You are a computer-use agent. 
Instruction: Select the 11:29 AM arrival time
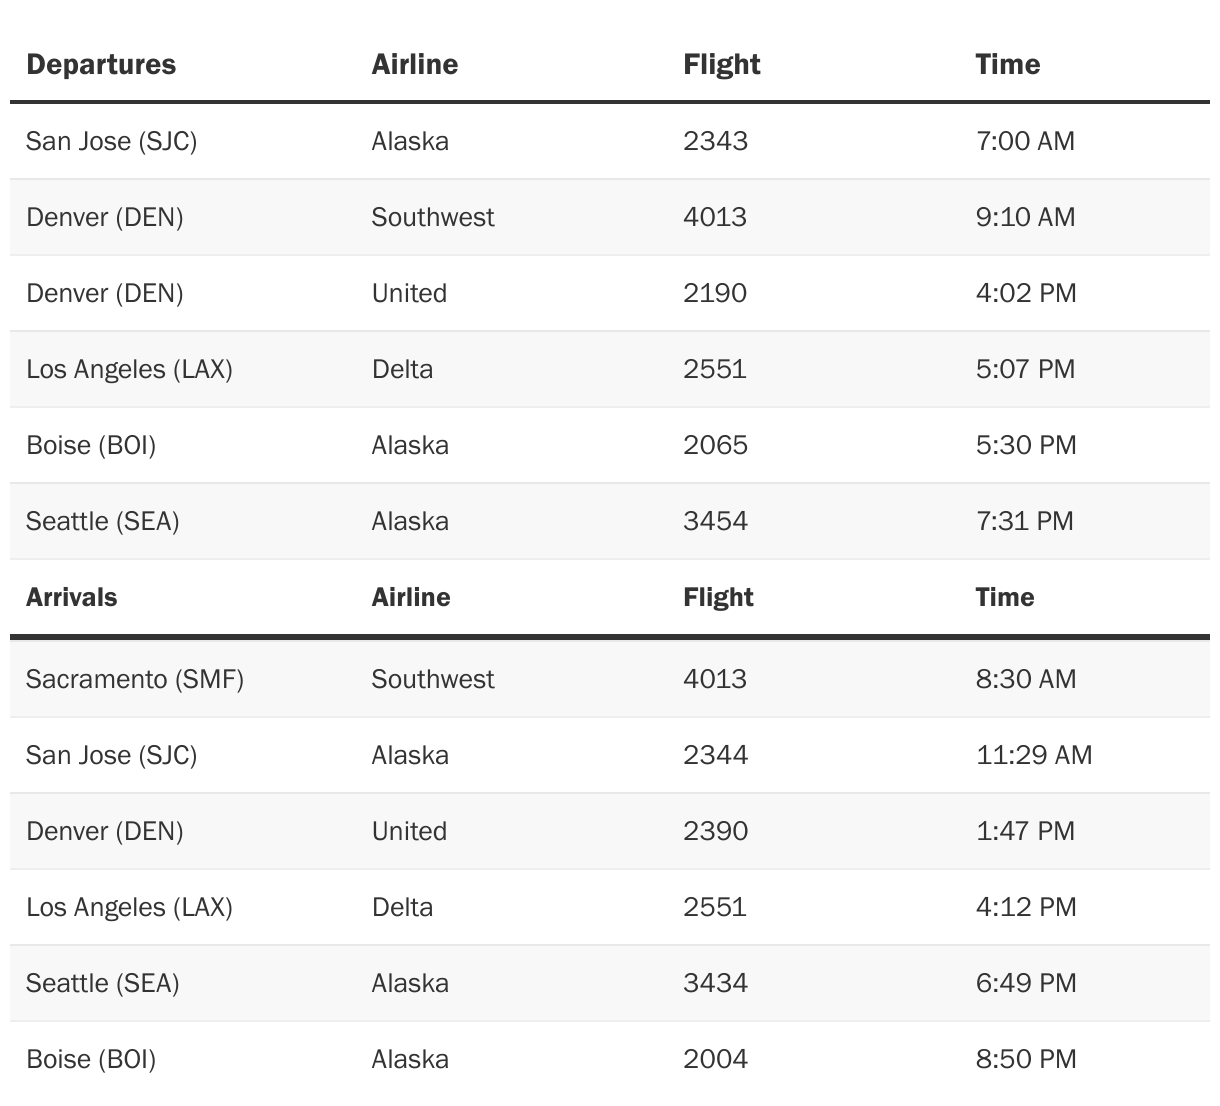(1034, 755)
